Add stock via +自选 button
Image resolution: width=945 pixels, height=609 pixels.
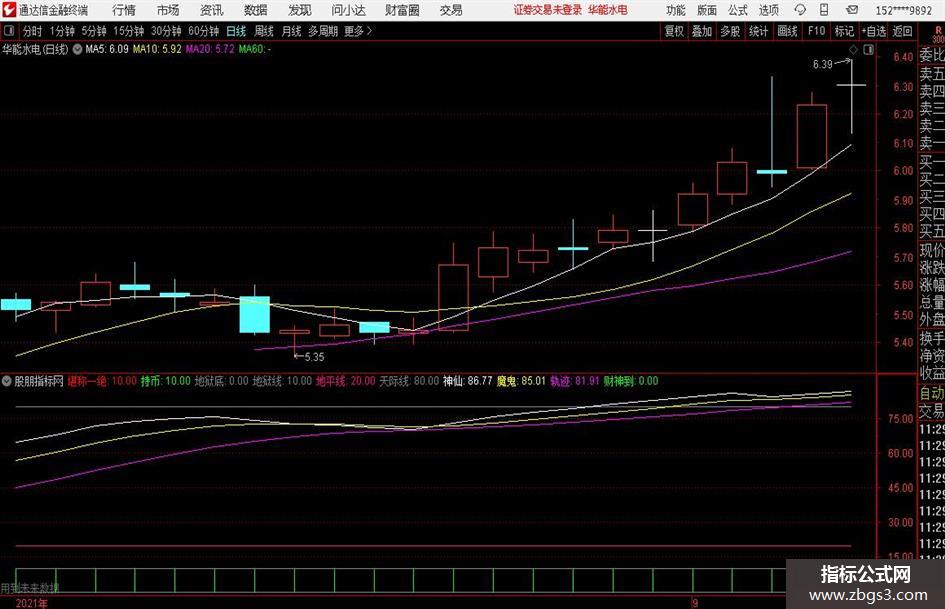pos(873,31)
